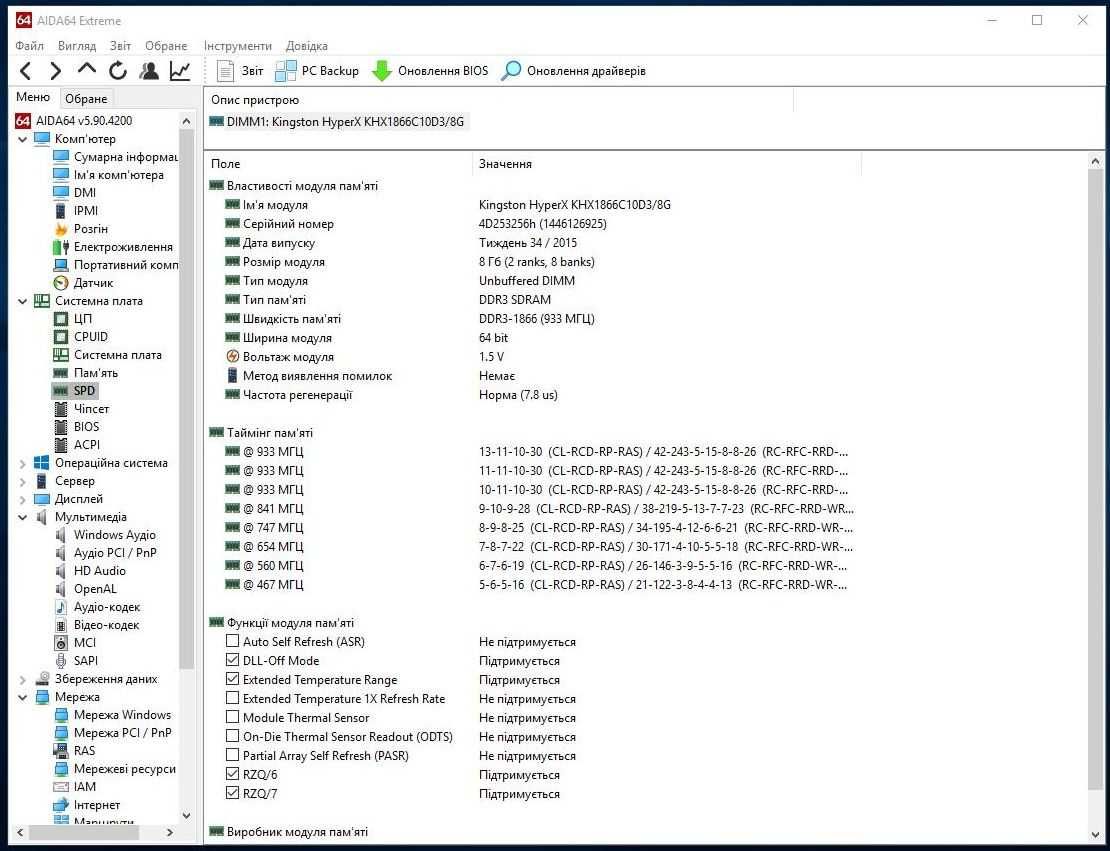Collapse the Системна плата root node
The image size is (1110, 851).
click(x=23, y=302)
